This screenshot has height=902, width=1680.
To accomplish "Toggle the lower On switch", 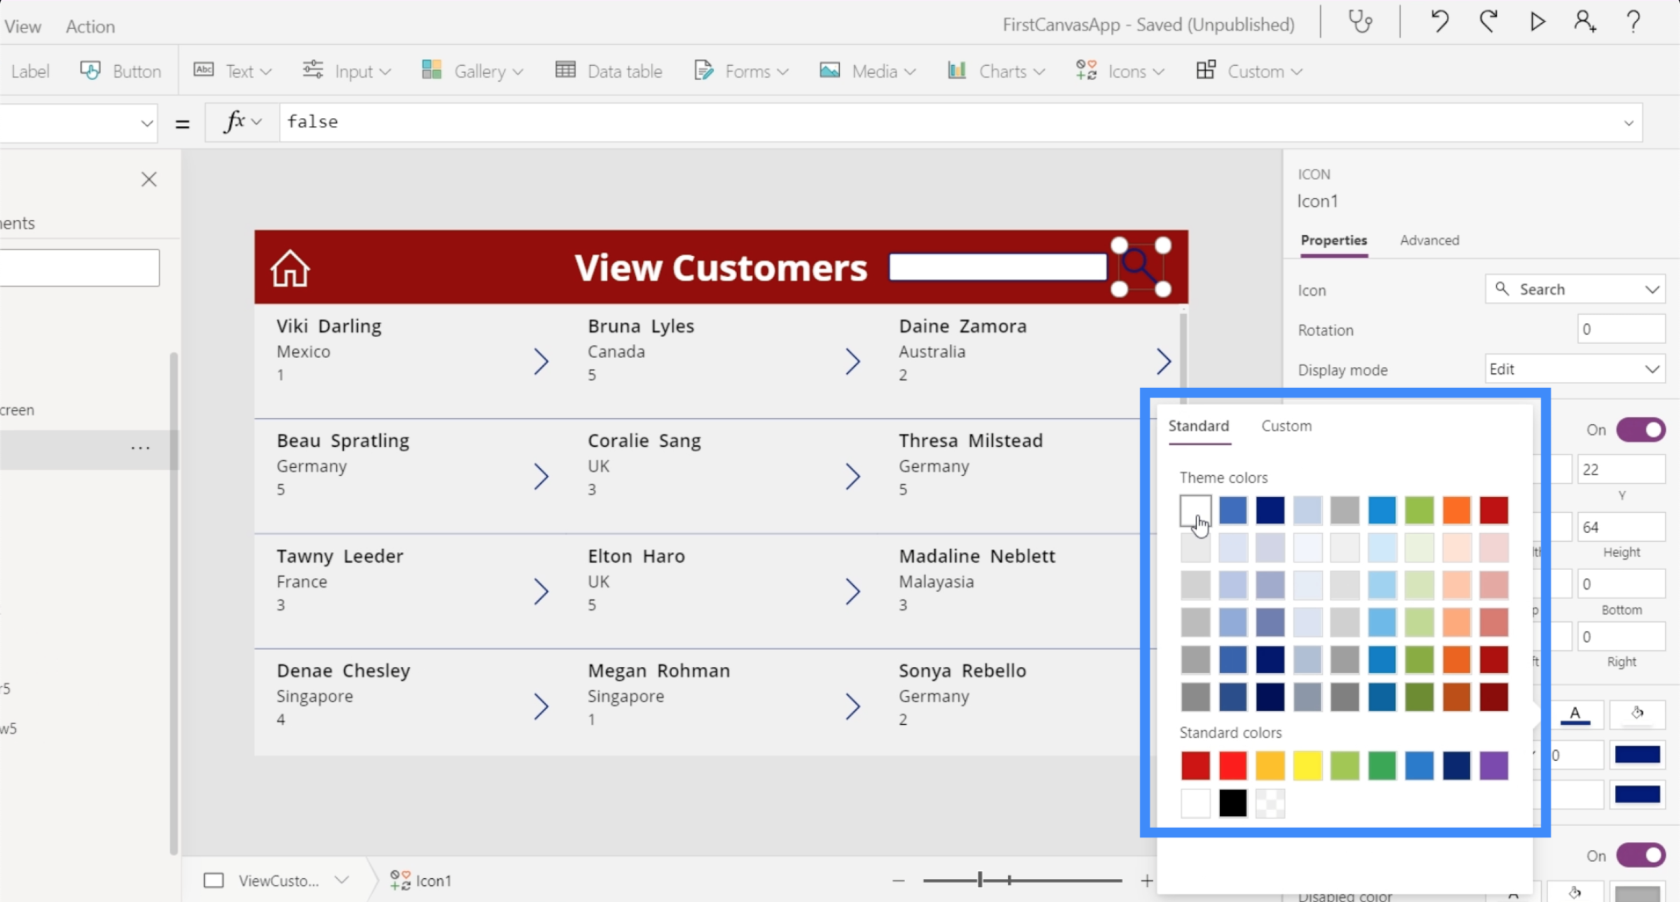I will click(1641, 855).
